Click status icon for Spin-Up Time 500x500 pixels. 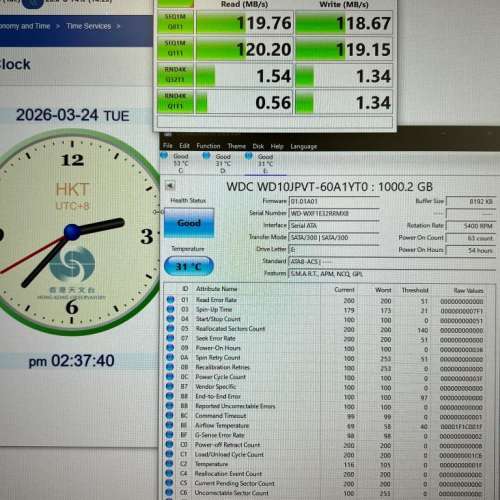[171, 309]
